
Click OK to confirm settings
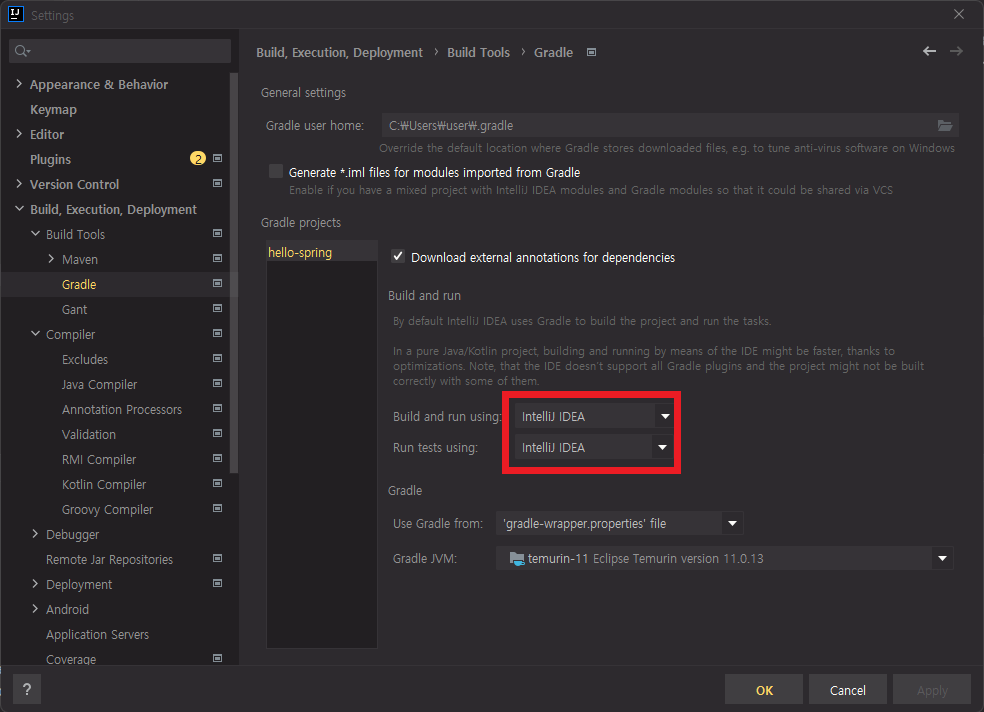click(764, 690)
